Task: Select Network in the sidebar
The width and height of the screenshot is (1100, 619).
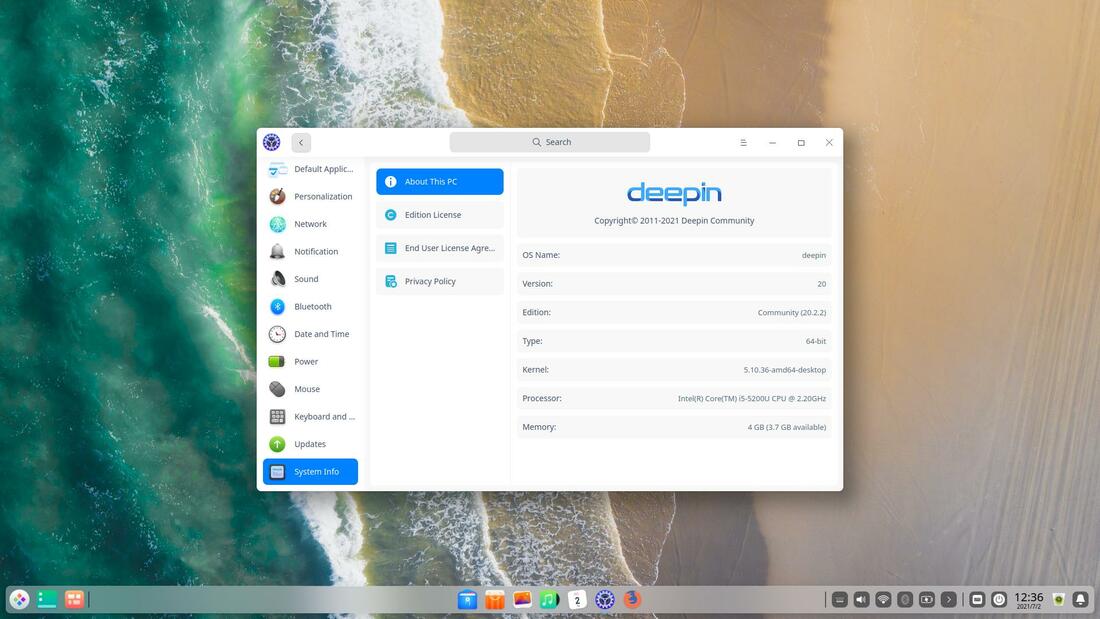Action: coord(310,224)
